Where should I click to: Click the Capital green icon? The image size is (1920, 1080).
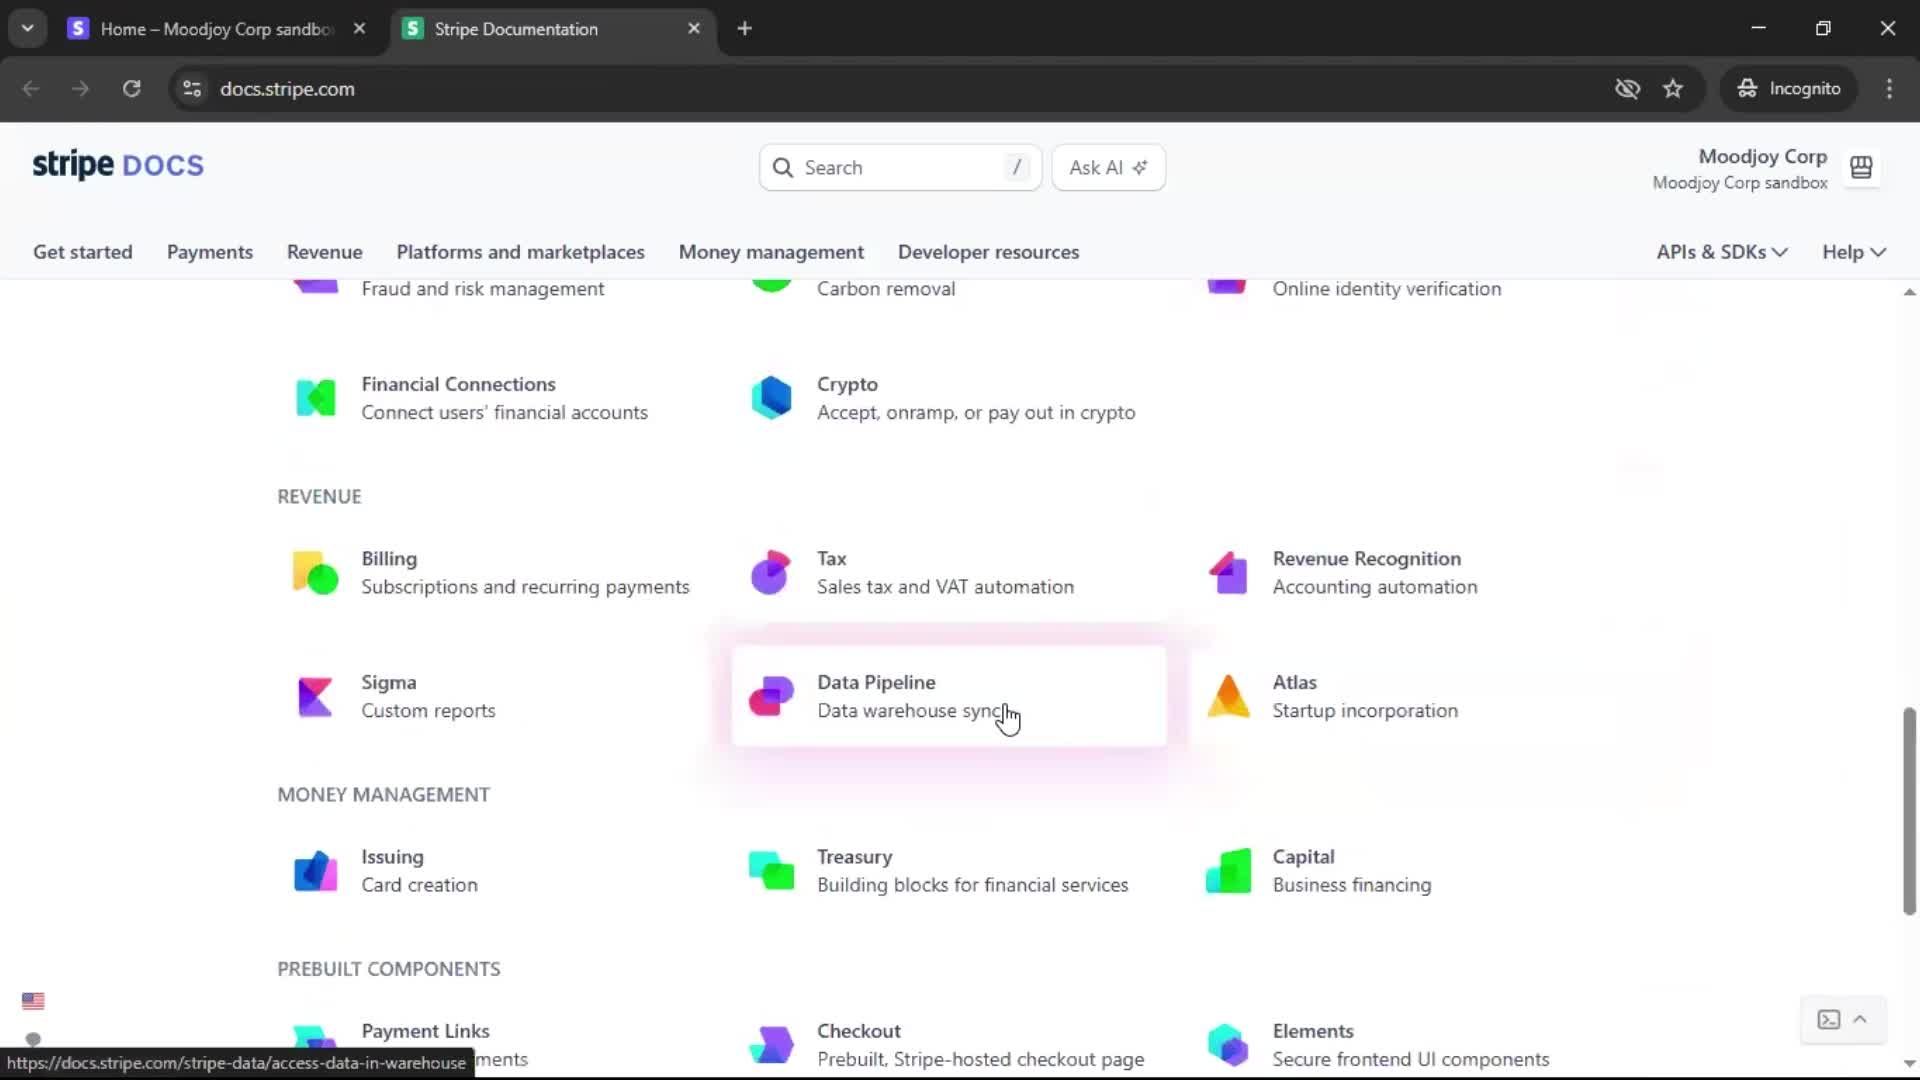tap(1228, 871)
